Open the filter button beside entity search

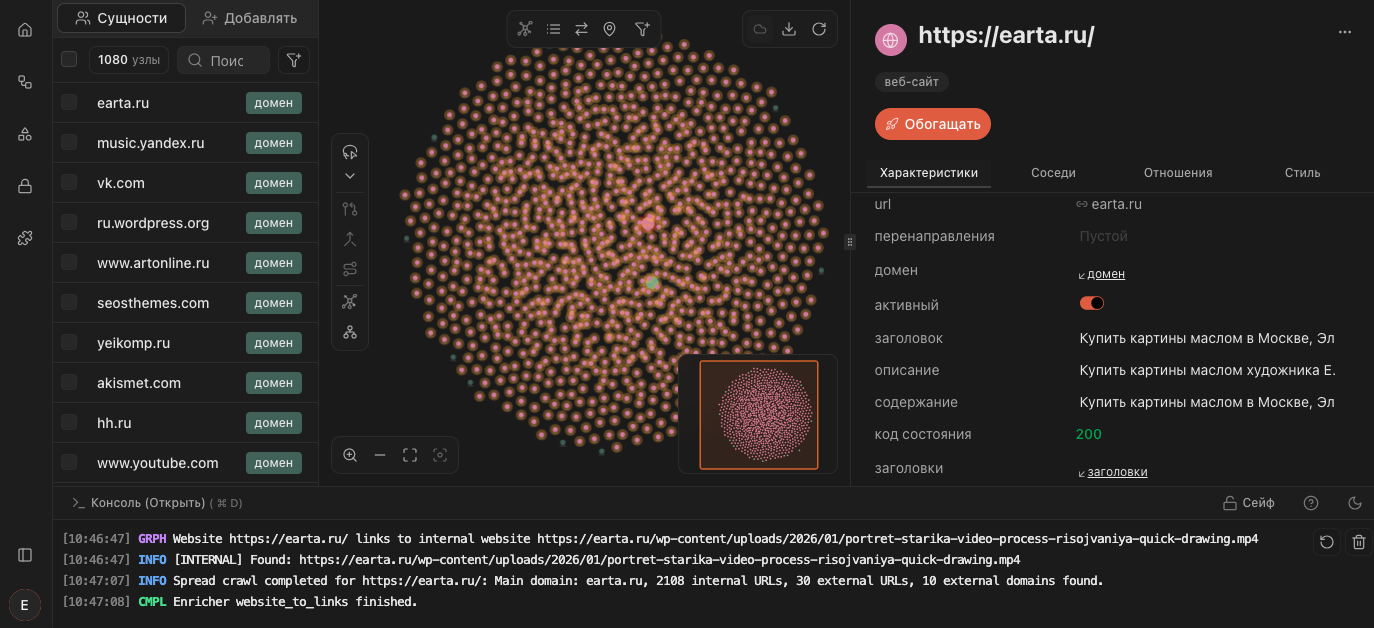click(x=293, y=60)
